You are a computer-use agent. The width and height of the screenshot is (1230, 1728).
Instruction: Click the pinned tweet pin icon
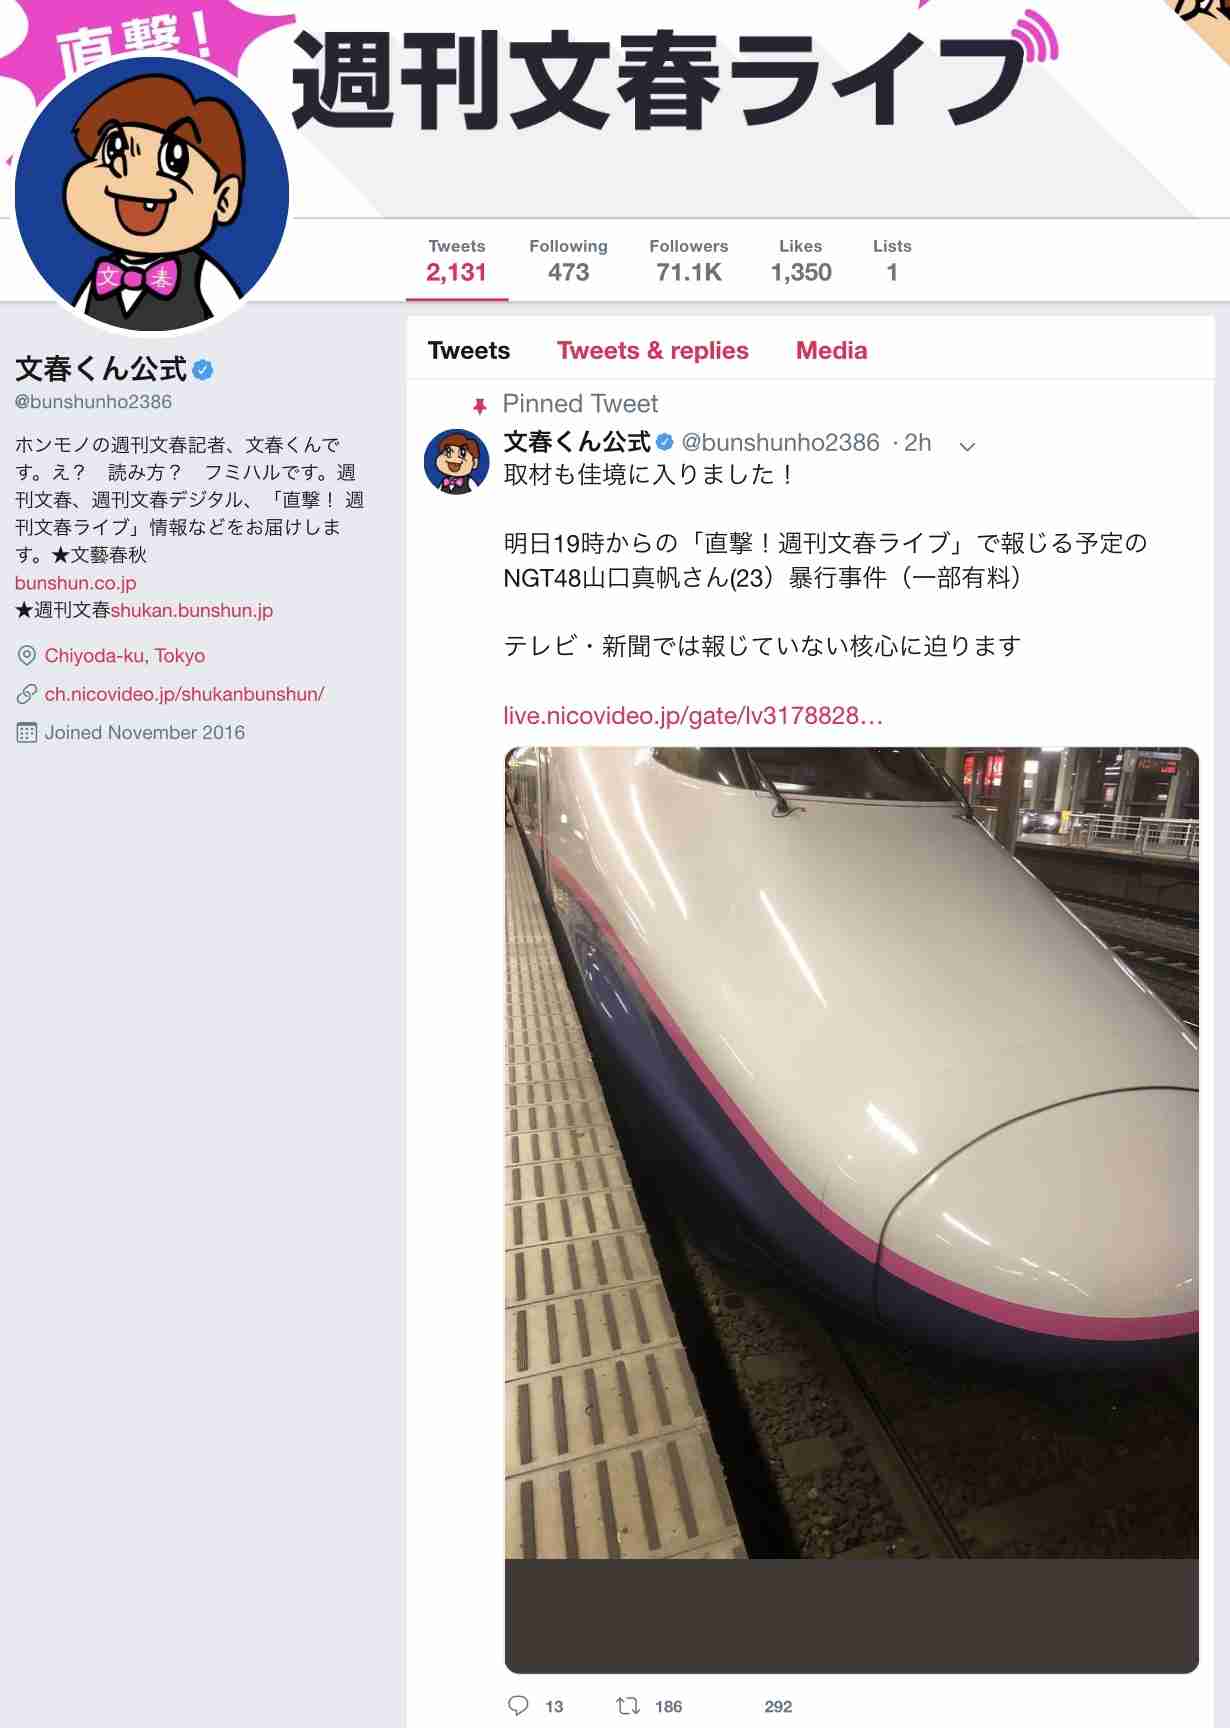tap(480, 405)
